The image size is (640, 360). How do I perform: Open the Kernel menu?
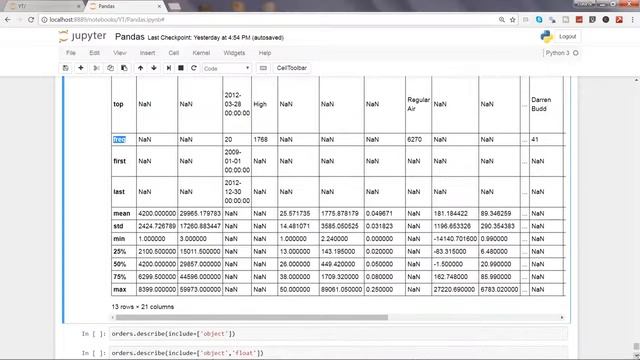[201, 53]
